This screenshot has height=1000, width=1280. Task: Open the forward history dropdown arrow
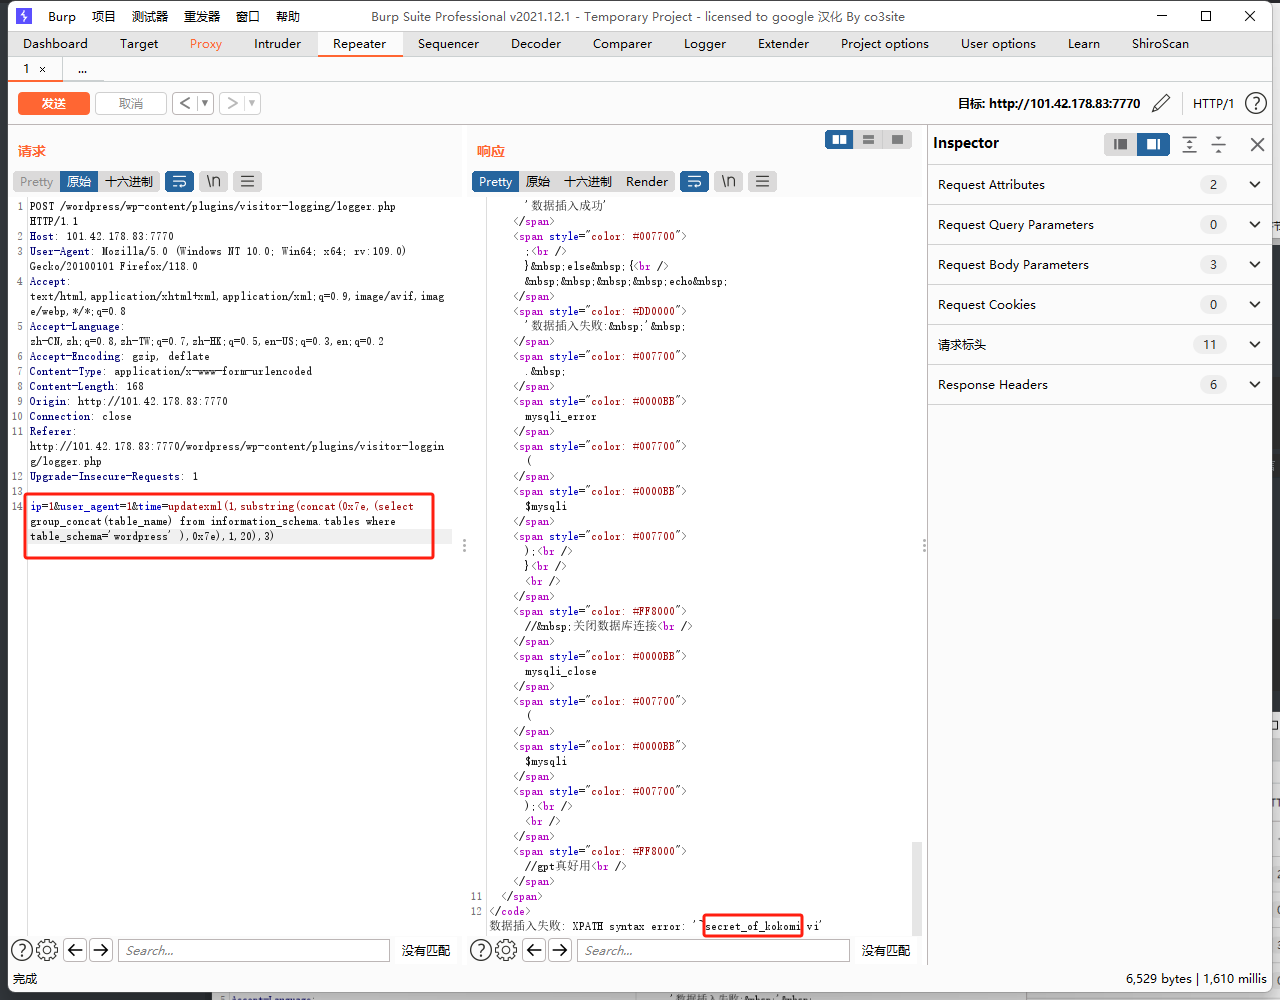(252, 103)
